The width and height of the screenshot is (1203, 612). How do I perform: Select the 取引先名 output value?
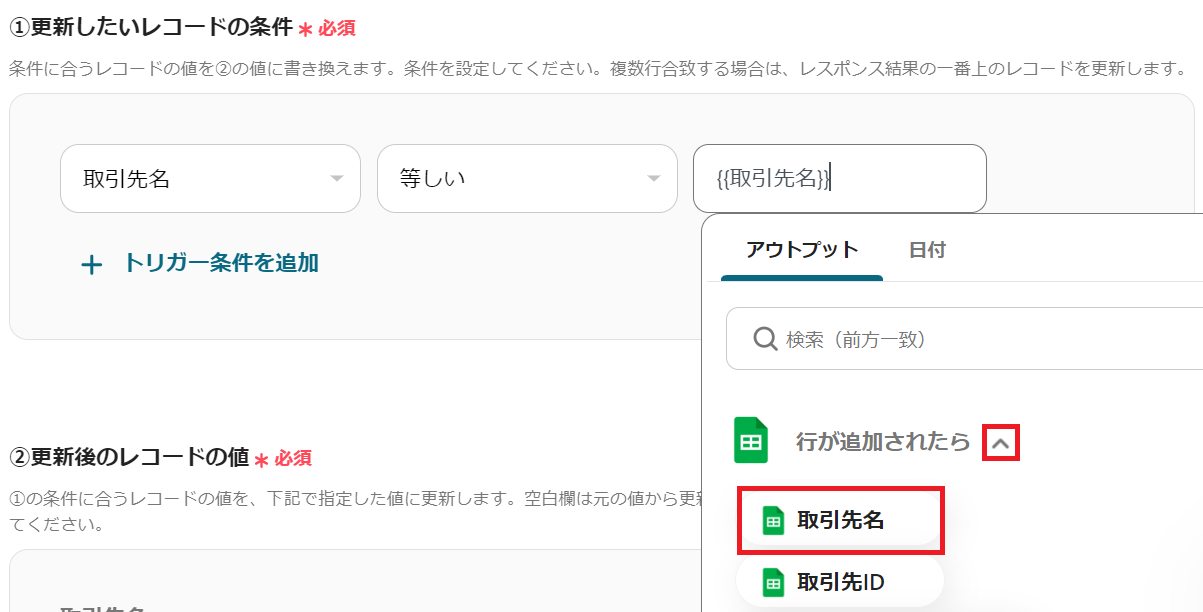[840, 520]
